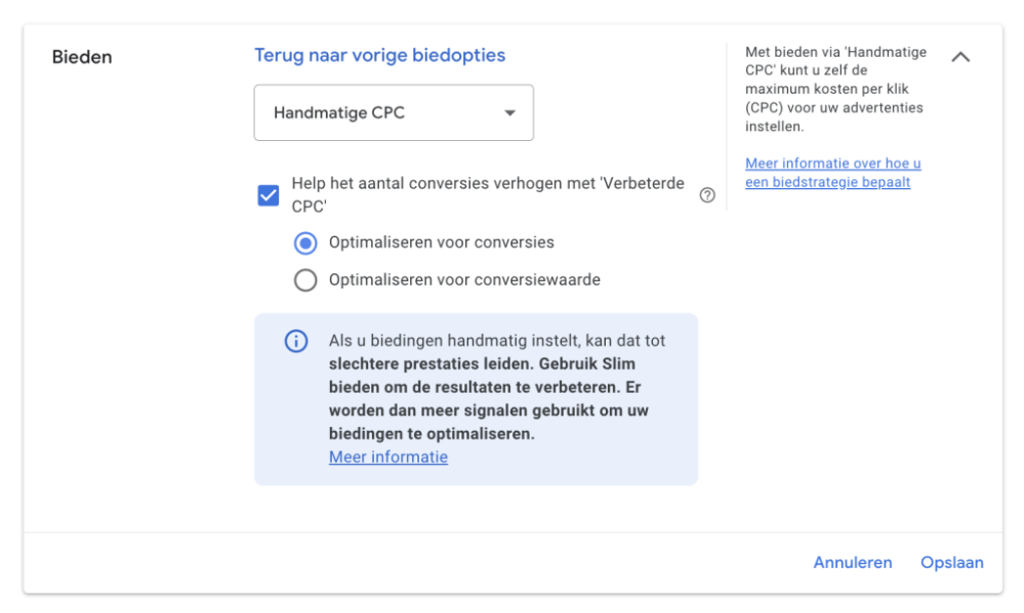Click the dropdown arrow beside Handmatige CPC
This screenshot has width=1024, height=613.
point(510,113)
